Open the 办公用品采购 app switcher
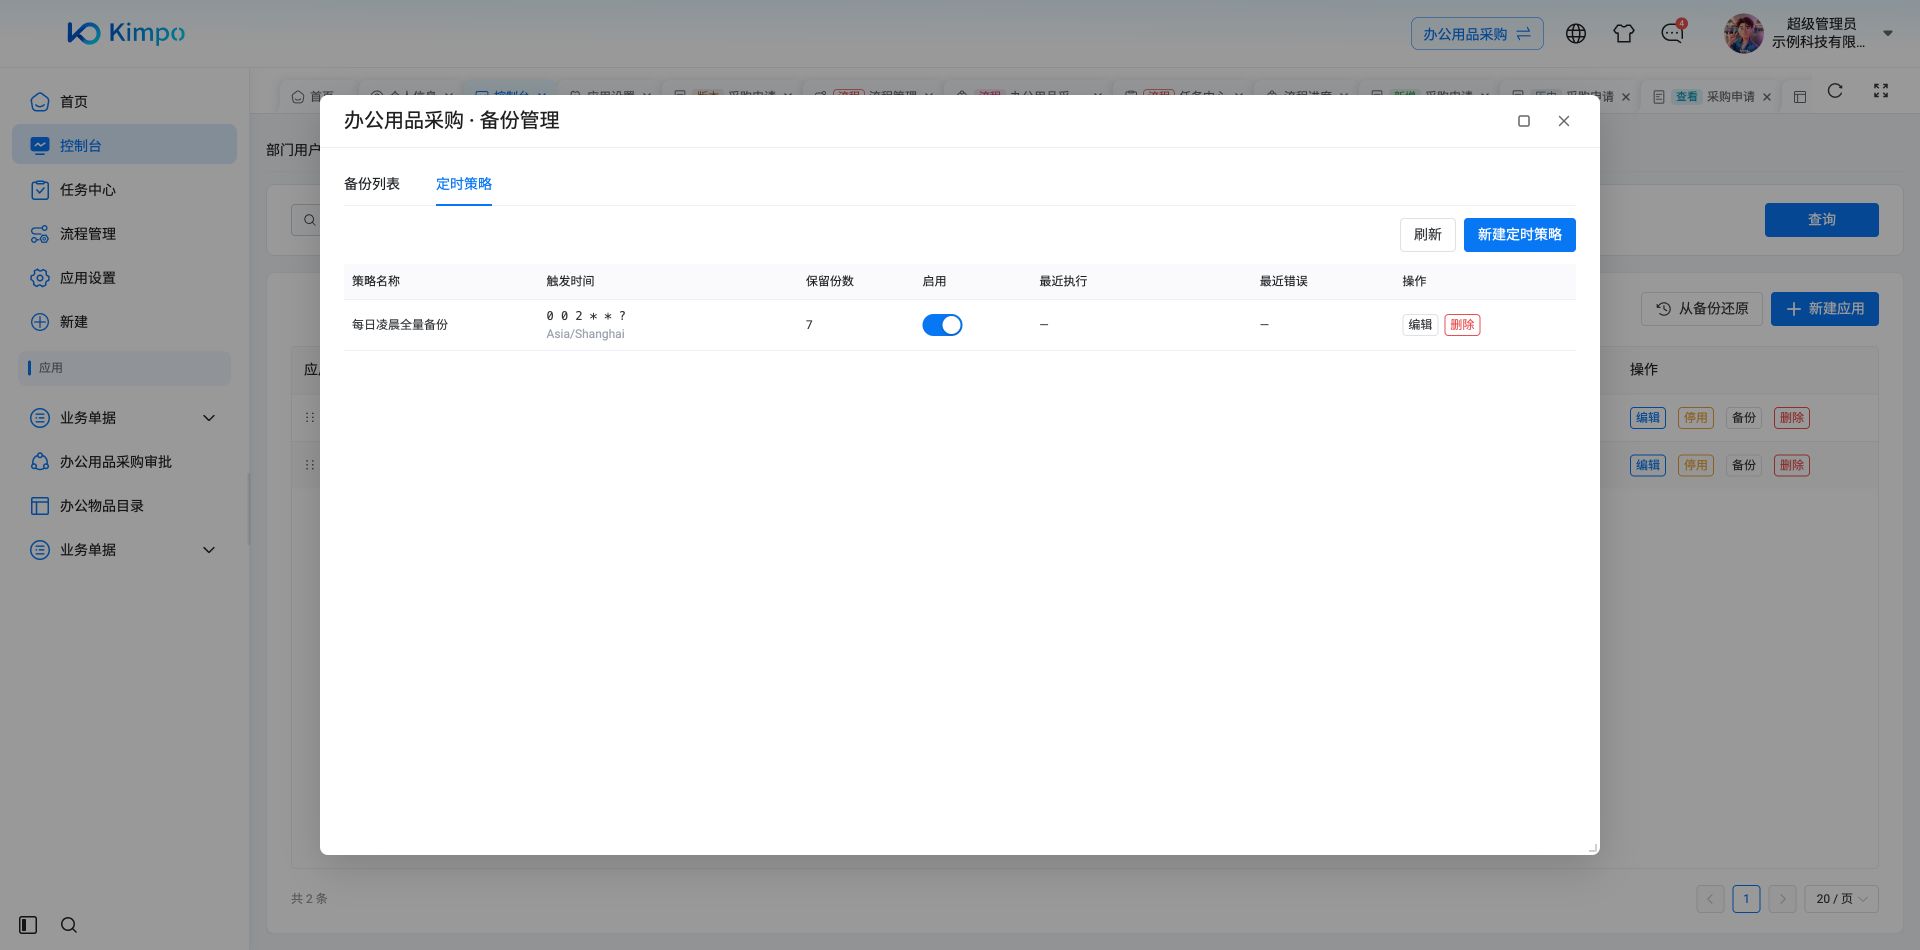 1477,34
